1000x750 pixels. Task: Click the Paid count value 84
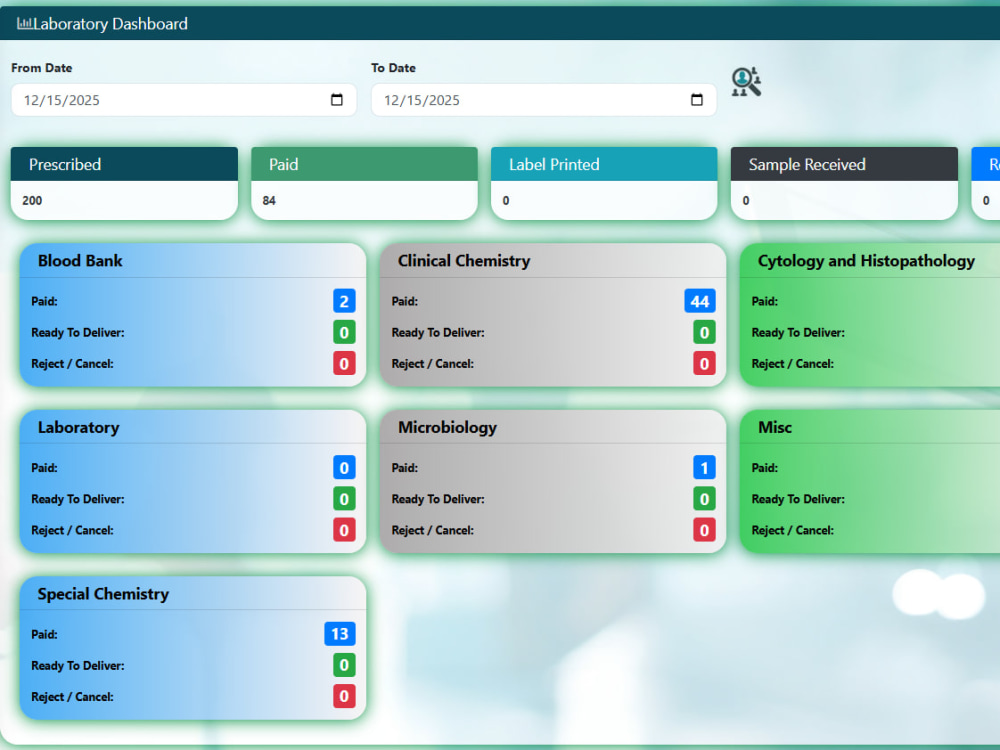pyautogui.click(x=269, y=200)
